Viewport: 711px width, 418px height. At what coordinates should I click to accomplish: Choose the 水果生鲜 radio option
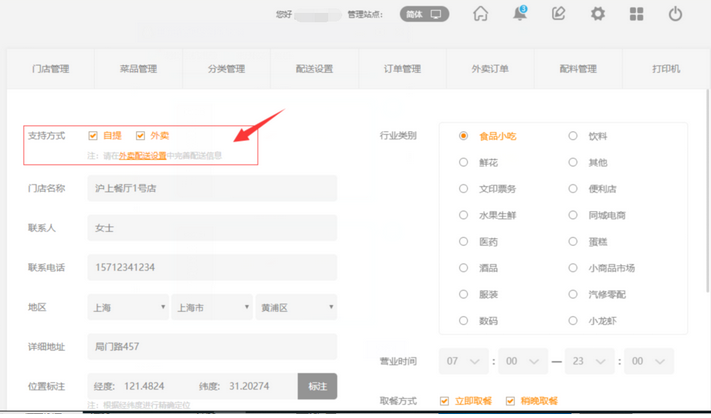(463, 215)
